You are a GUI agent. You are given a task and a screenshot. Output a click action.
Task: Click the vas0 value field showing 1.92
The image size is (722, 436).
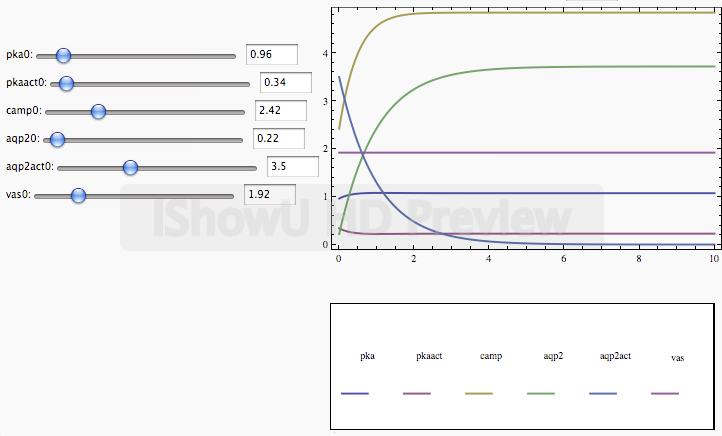point(270,194)
